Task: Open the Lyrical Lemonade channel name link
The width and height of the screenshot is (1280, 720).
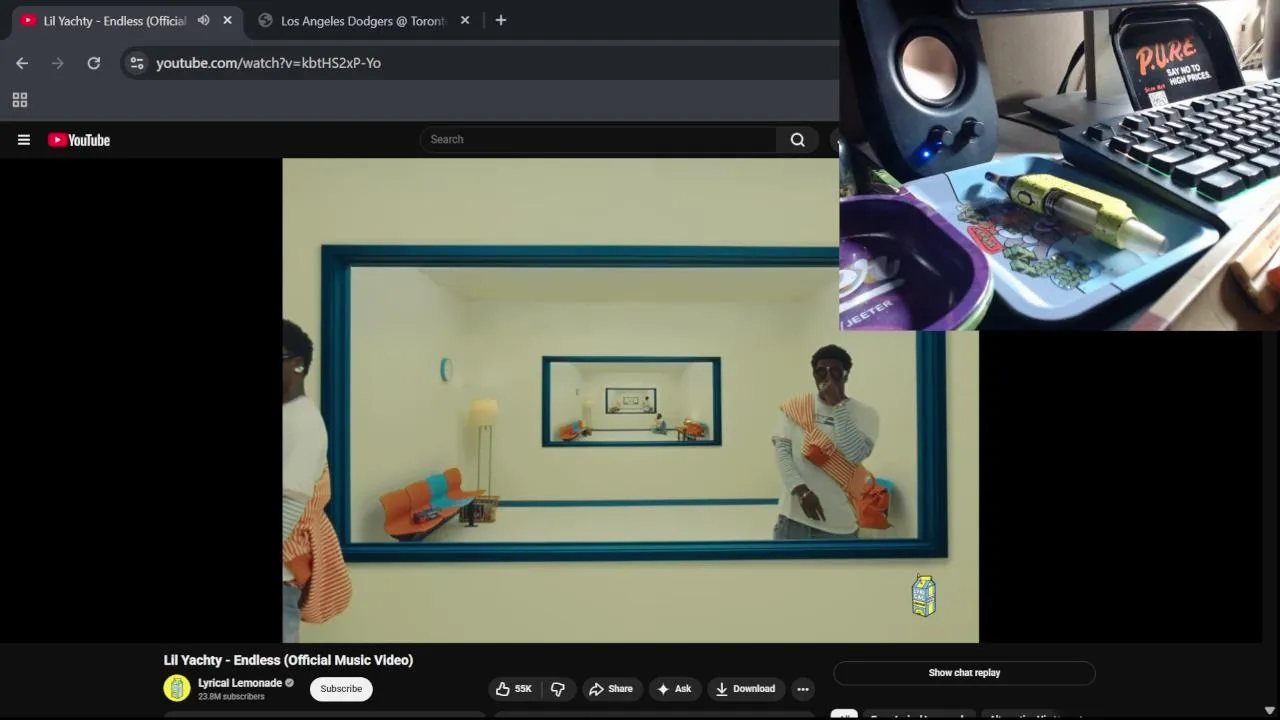Action: 240,684
